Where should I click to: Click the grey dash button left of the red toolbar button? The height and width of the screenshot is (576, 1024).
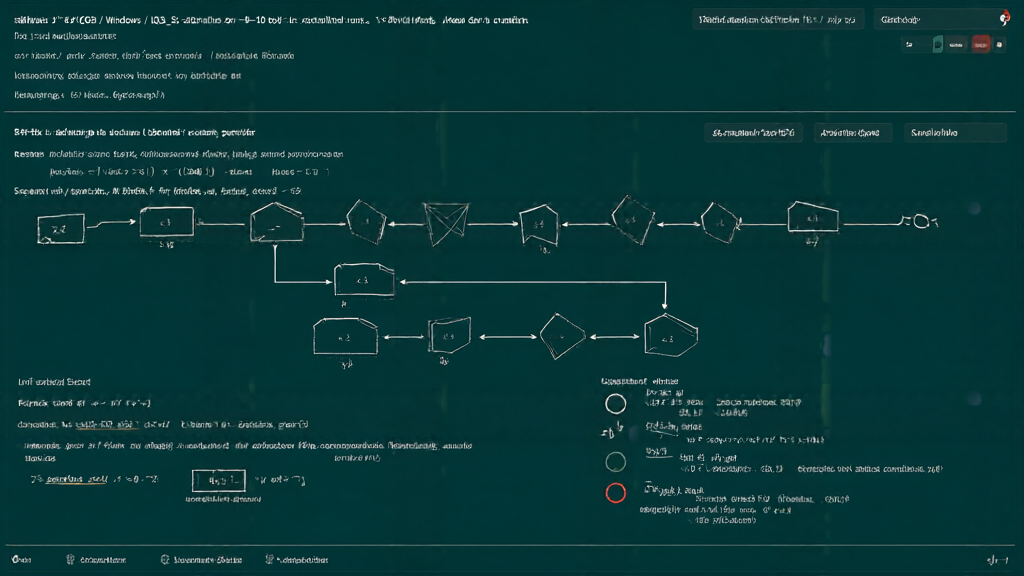pyautogui.click(x=956, y=44)
